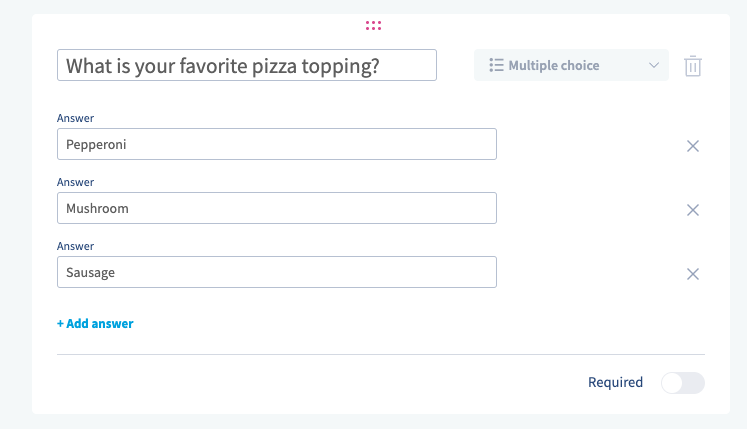Image resolution: width=747 pixels, height=429 pixels.
Task: Click the plus sign before Add answer
Action: [x=60, y=324]
